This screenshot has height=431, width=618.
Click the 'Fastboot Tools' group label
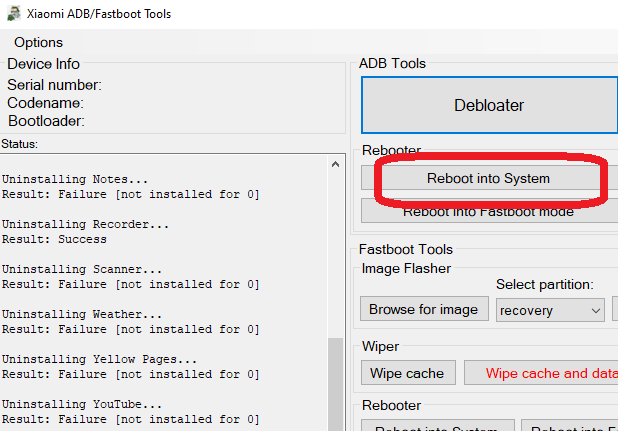[406, 249]
